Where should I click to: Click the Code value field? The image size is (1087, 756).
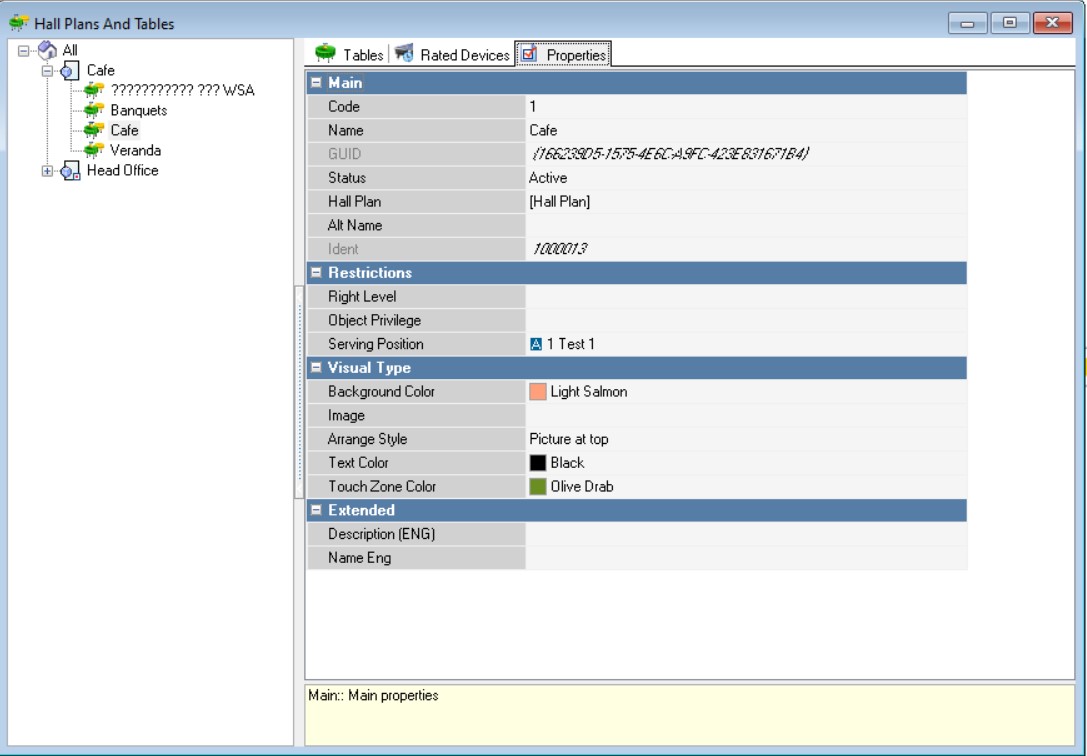coord(747,107)
